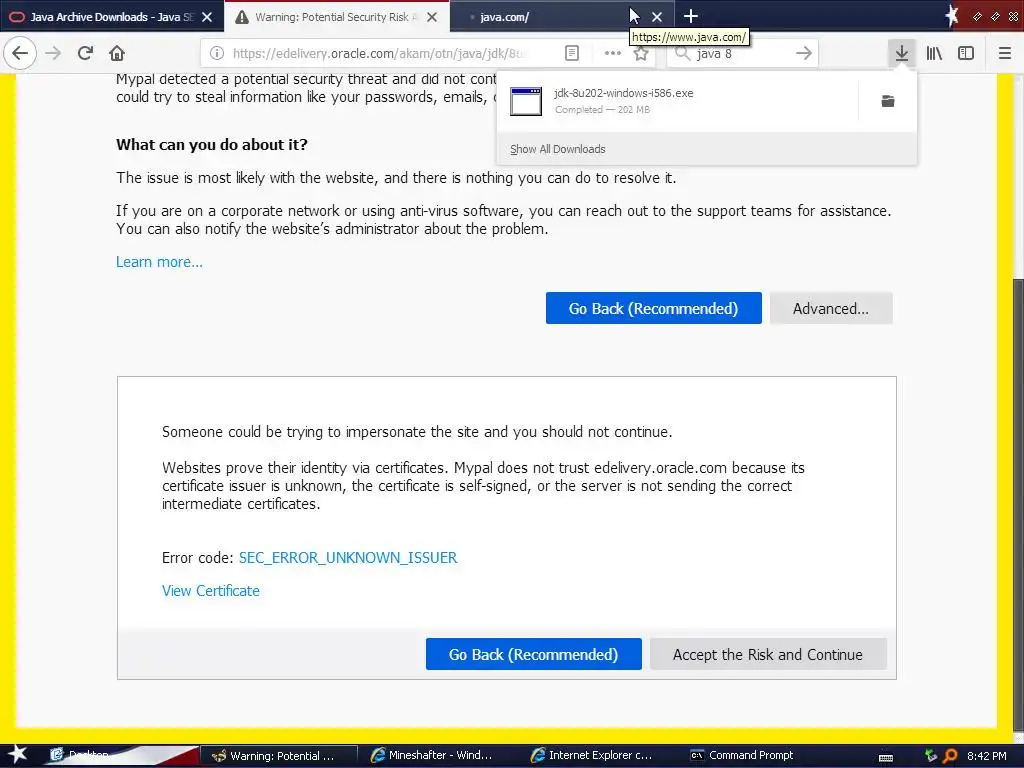Close the Java Archive Downloads tab
The height and width of the screenshot is (768, 1024).
pyautogui.click(x=207, y=17)
